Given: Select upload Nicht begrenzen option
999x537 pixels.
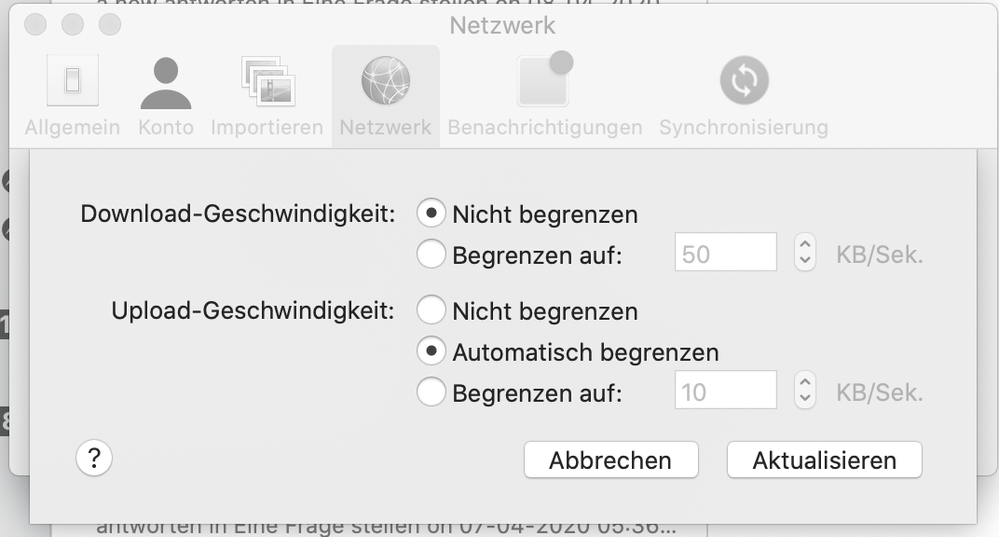Looking at the screenshot, I should (x=432, y=311).
